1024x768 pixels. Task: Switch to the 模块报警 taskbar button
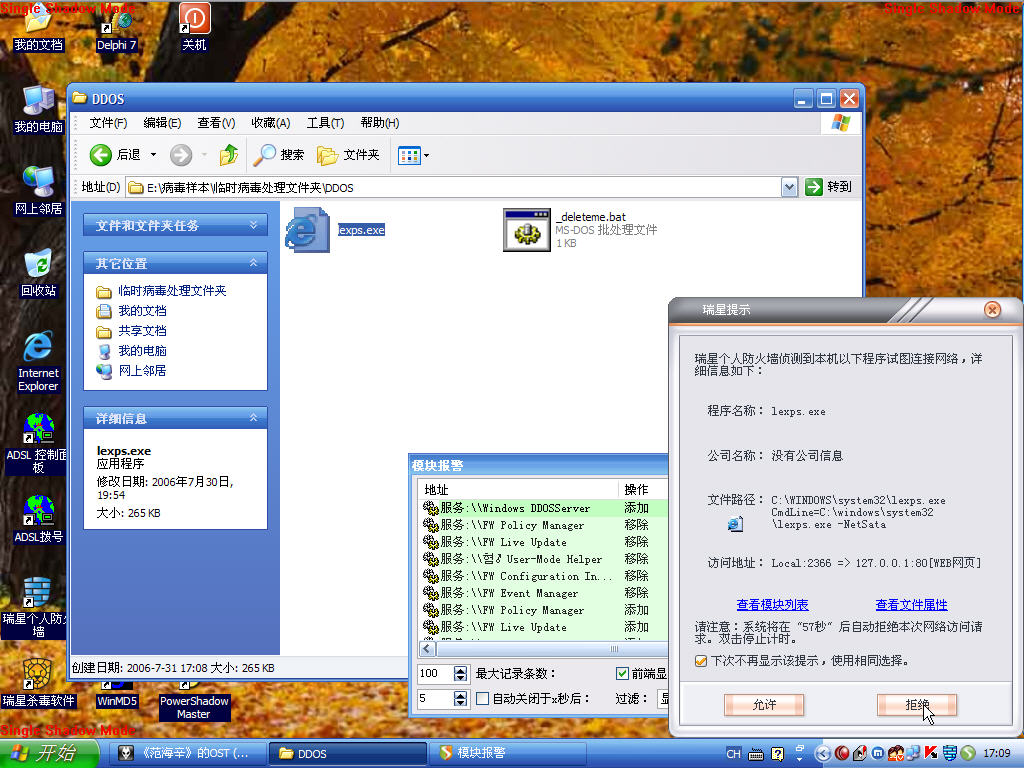pyautogui.click(x=507, y=754)
